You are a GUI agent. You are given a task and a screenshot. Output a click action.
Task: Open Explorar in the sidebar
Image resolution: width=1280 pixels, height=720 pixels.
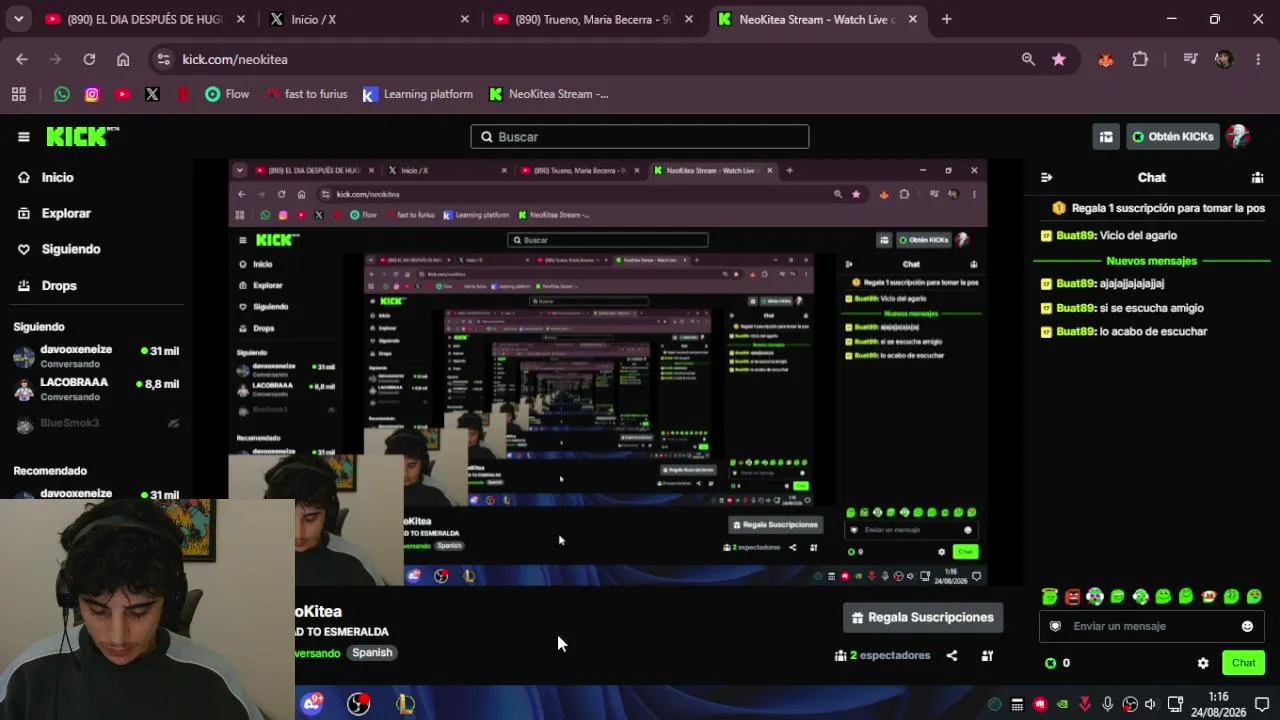tap(55, 213)
